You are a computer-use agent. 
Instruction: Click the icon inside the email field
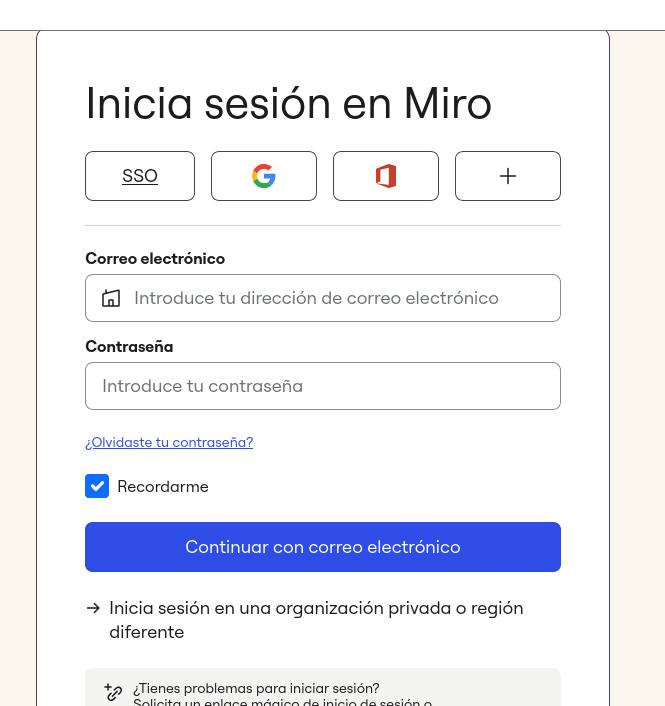point(111,298)
